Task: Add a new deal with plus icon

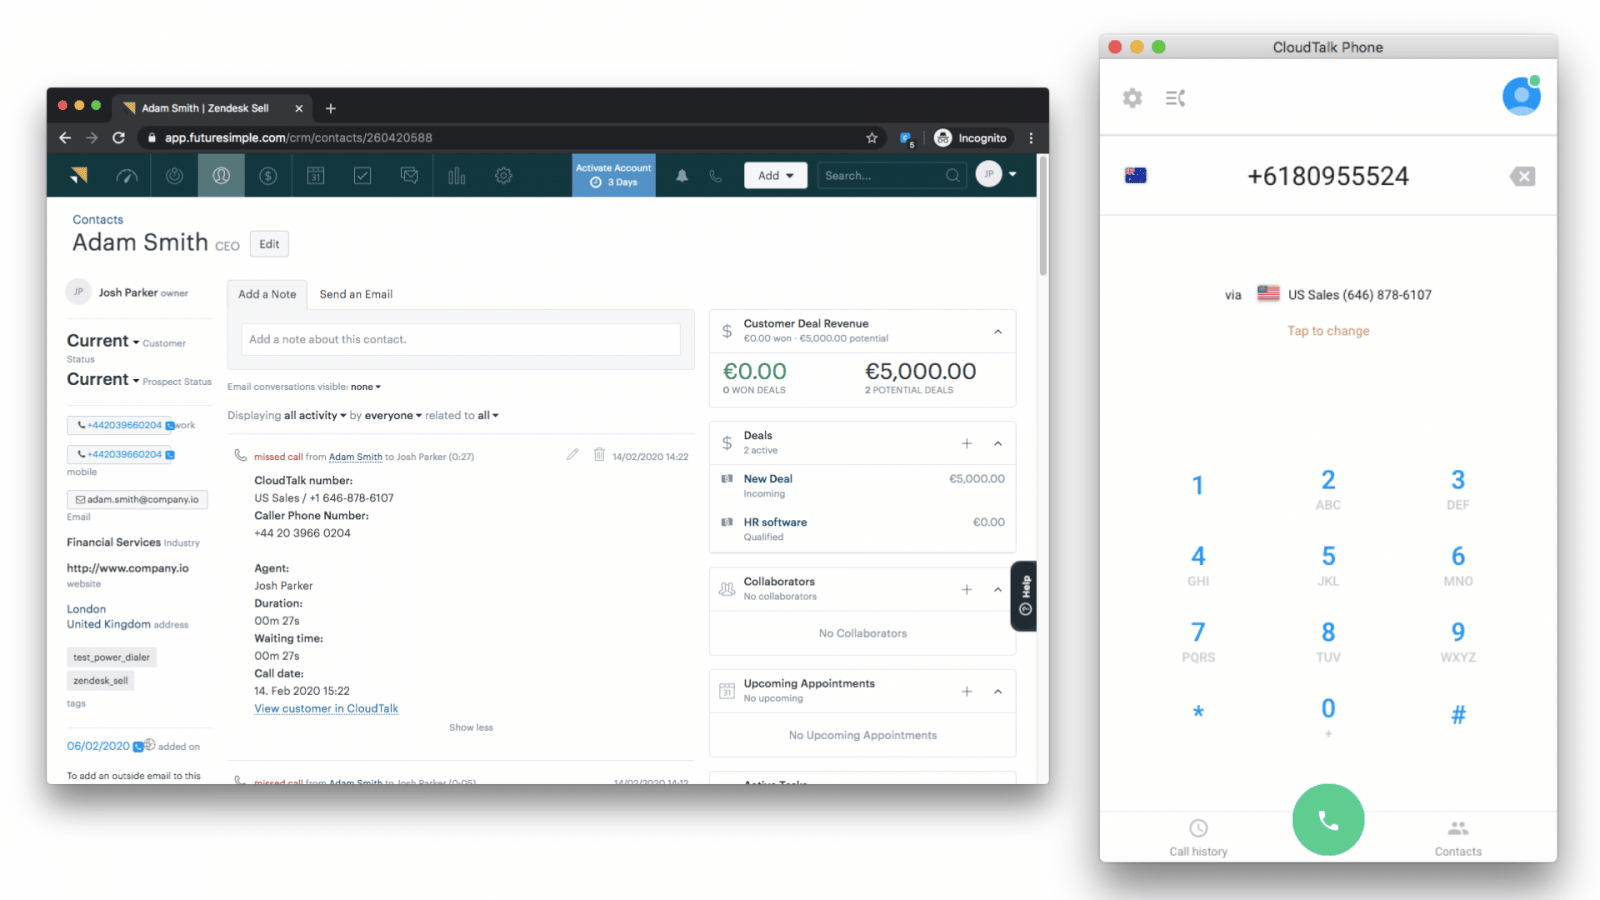Action: [967, 443]
